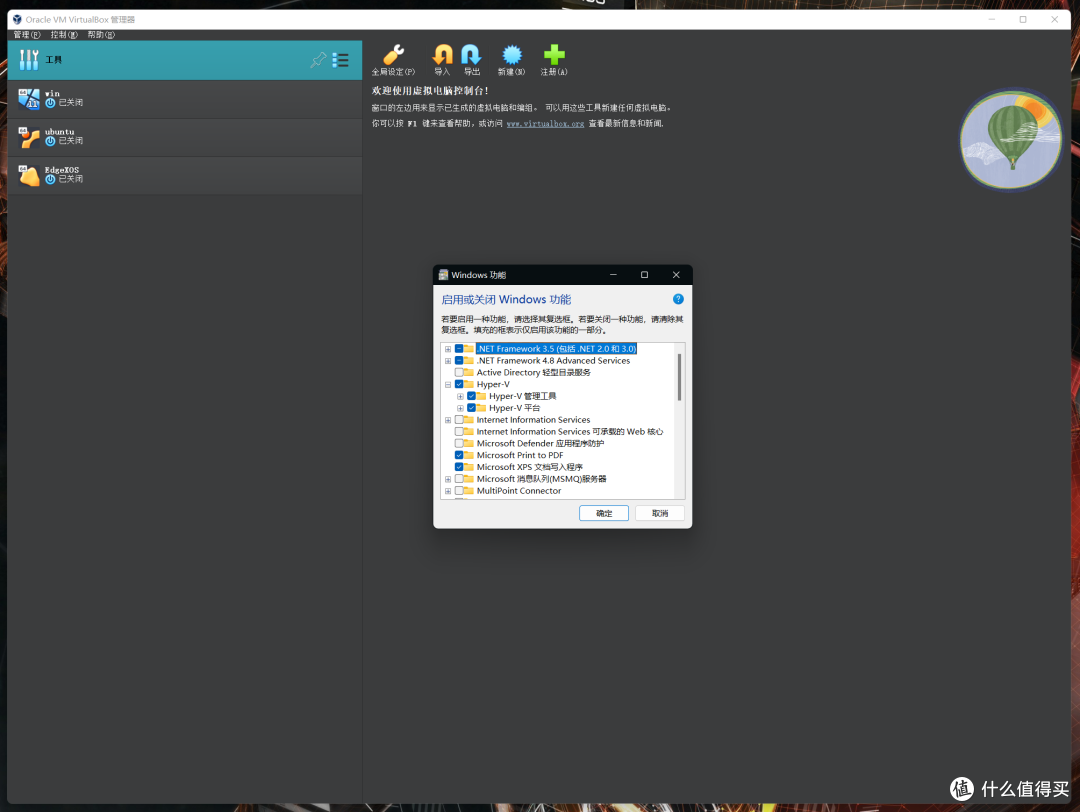The image size is (1080, 812).
Task: Enable the MultiPoint Connector checkbox
Action: (x=459, y=490)
